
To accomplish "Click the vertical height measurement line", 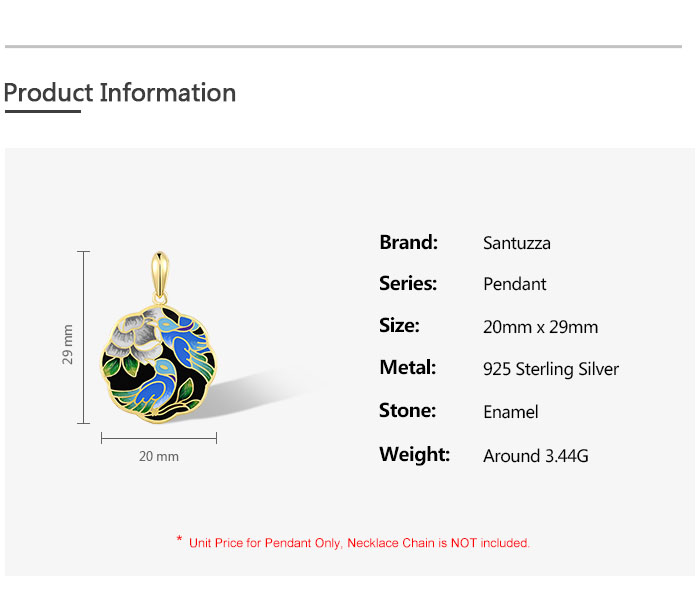I will point(83,337).
